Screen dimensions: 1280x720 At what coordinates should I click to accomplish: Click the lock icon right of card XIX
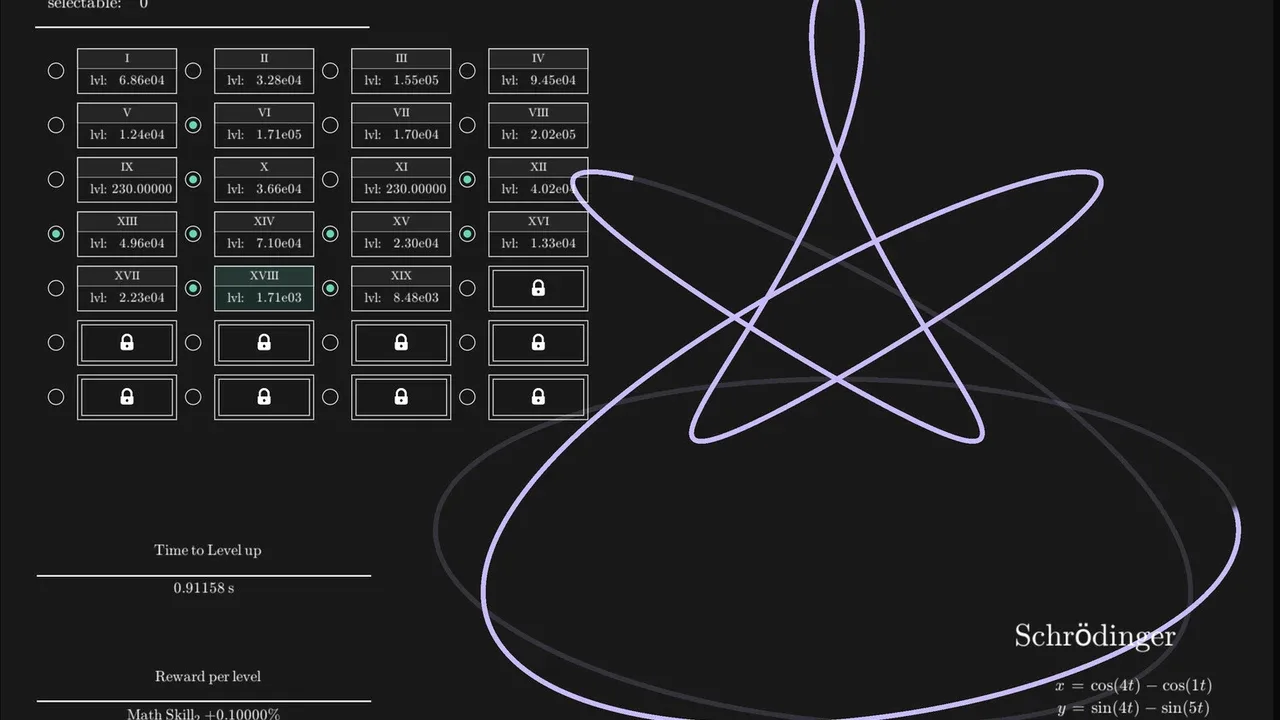[x=538, y=288]
